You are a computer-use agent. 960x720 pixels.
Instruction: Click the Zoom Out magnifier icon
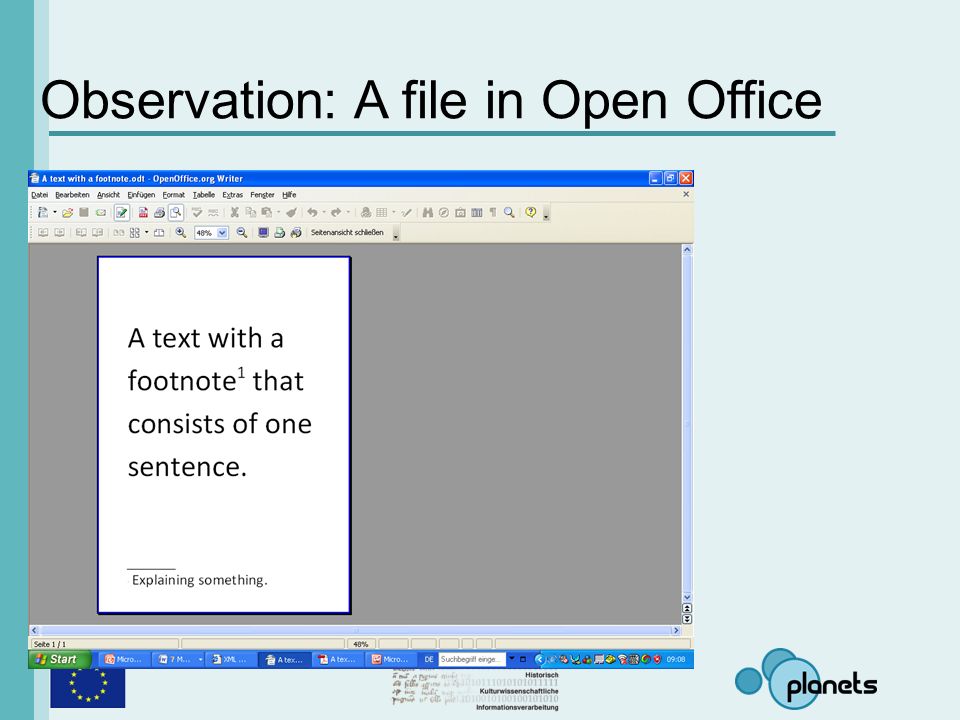(242, 233)
